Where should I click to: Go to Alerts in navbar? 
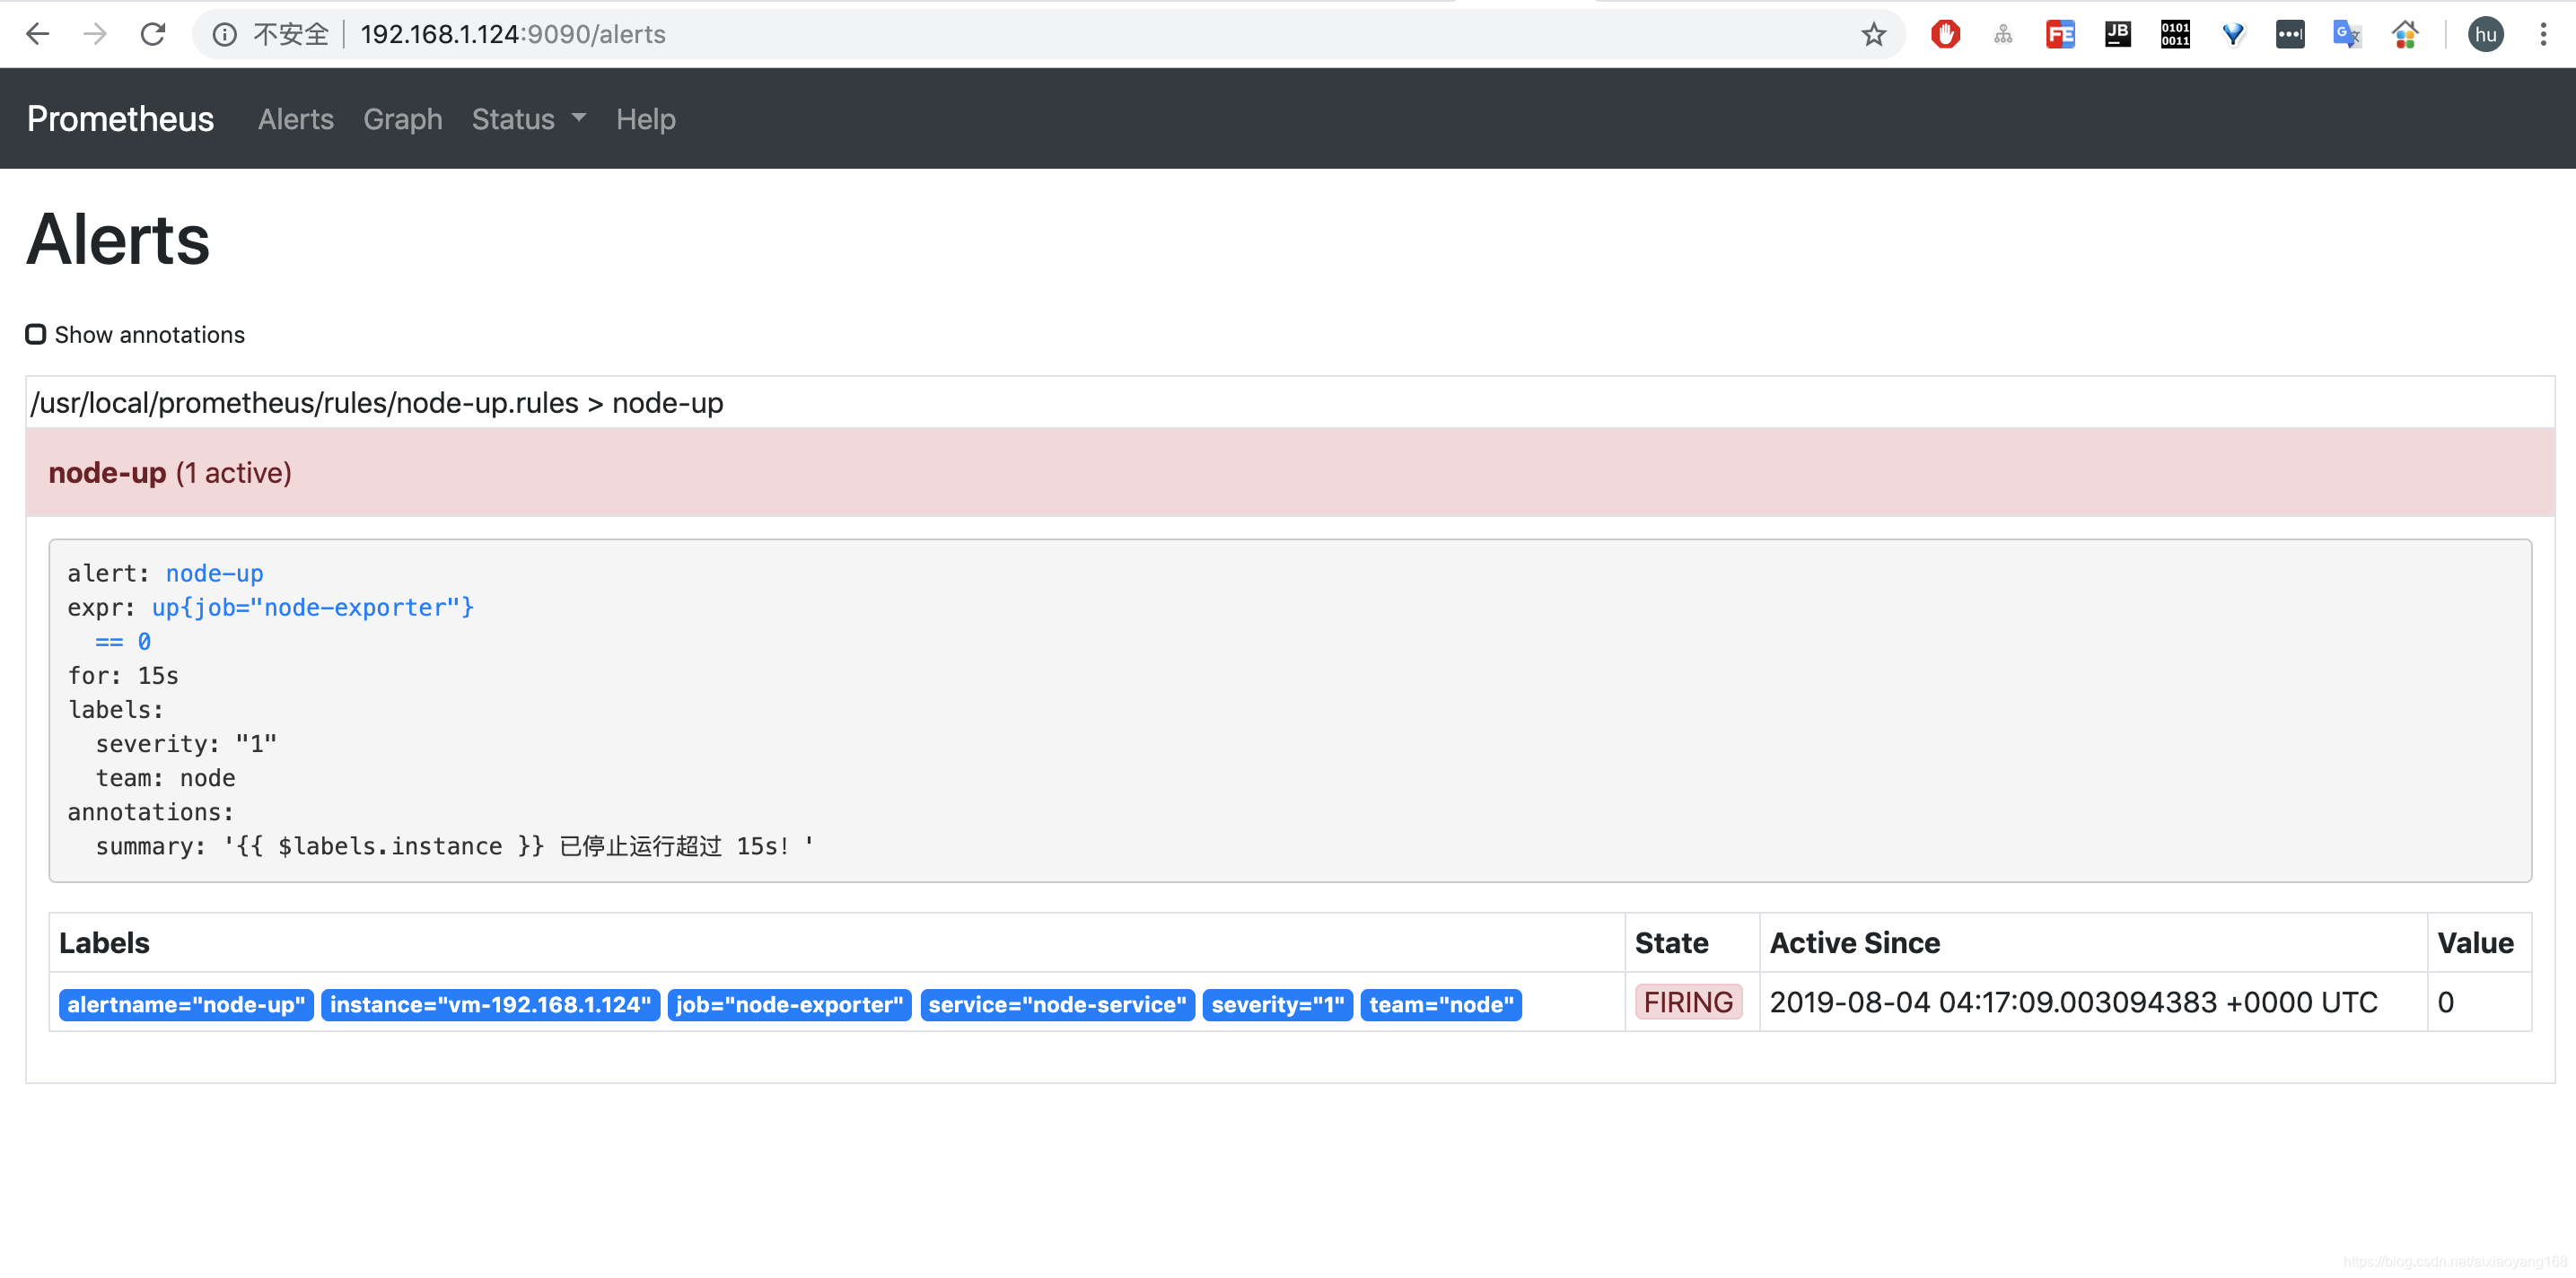tap(295, 119)
